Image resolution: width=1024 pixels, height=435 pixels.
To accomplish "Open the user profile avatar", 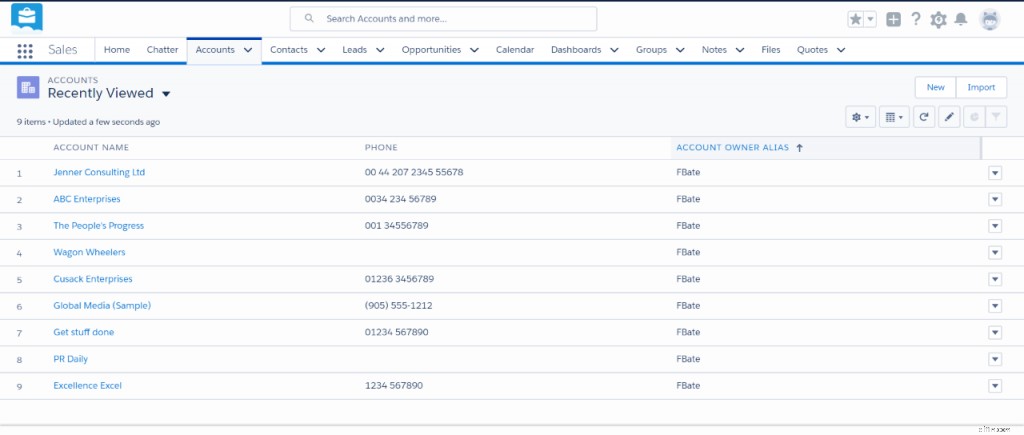I will click(x=990, y=20).
